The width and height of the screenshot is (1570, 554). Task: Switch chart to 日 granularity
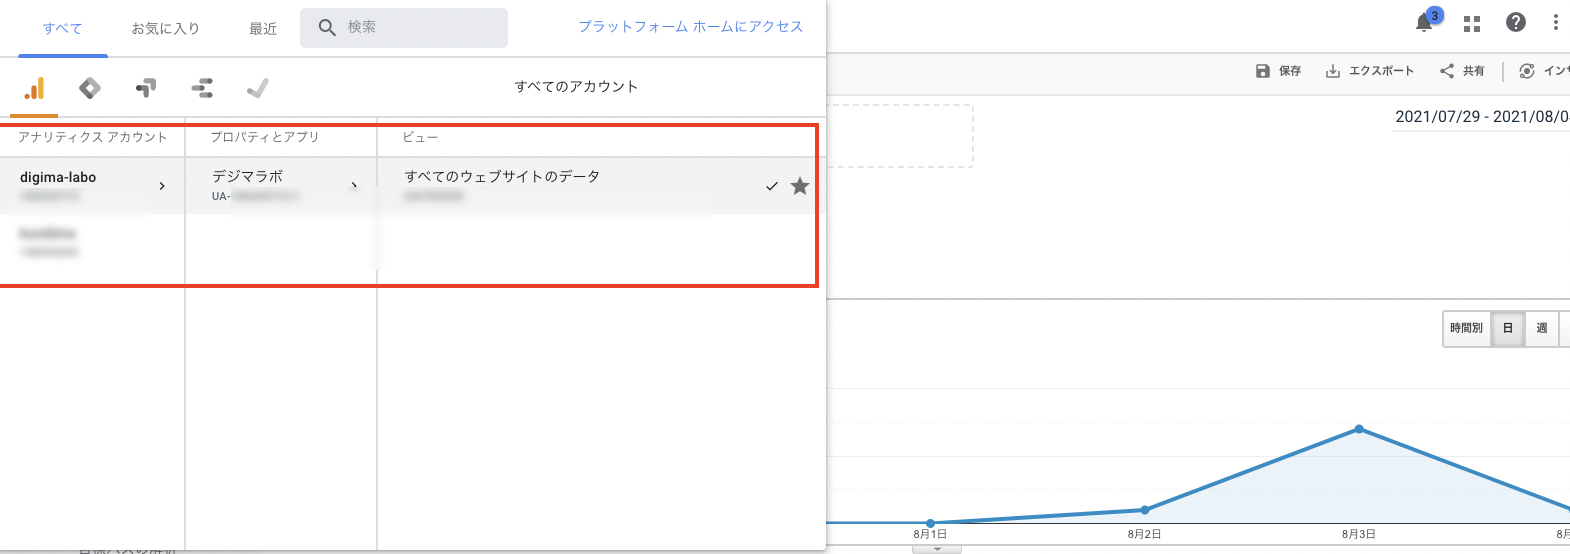coord(1508,328)
